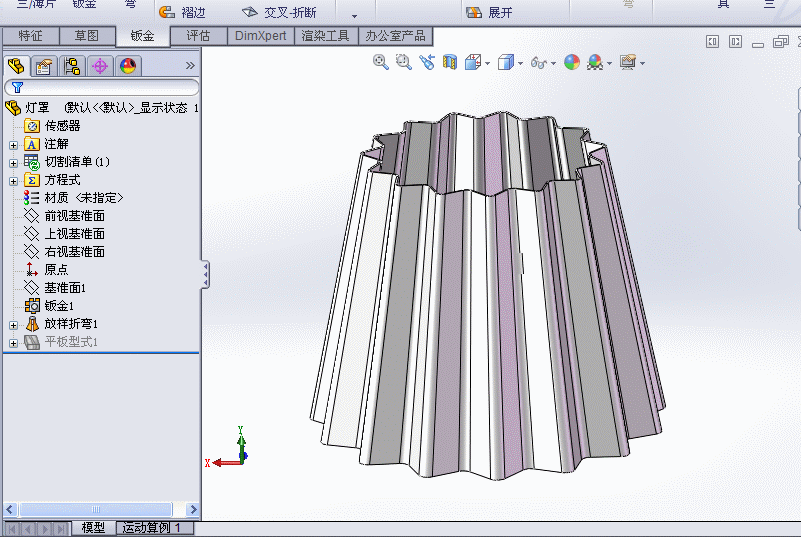Click the 切割清单 cut list icon
The image size is (801, 537).
pos(32,162)
